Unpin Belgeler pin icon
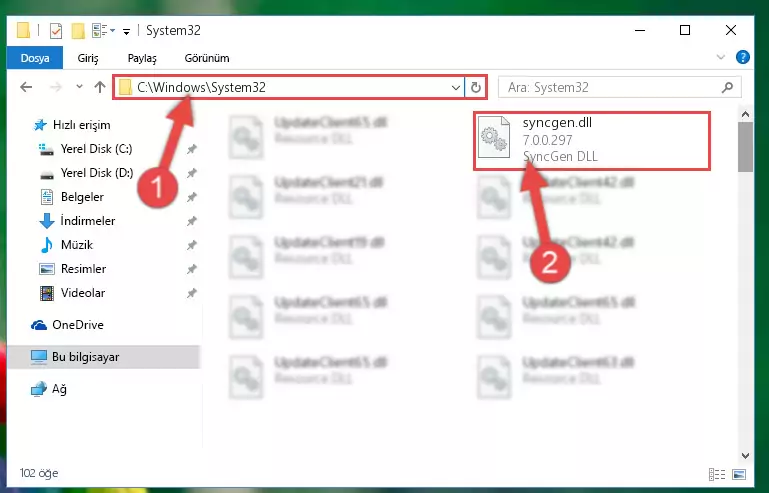The height and width of the screenshot is (493, 769). [191, 197]
